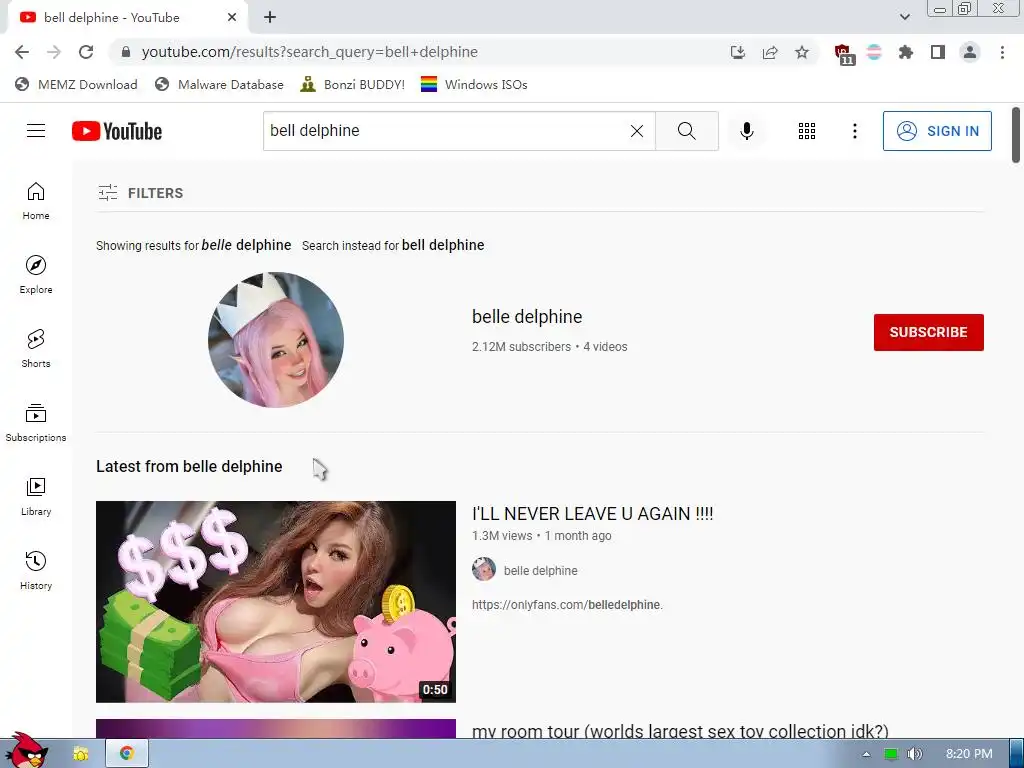Click the volume speaker tray icon
This screenshot has height=768, width=1024.
(x=915, y=754)
